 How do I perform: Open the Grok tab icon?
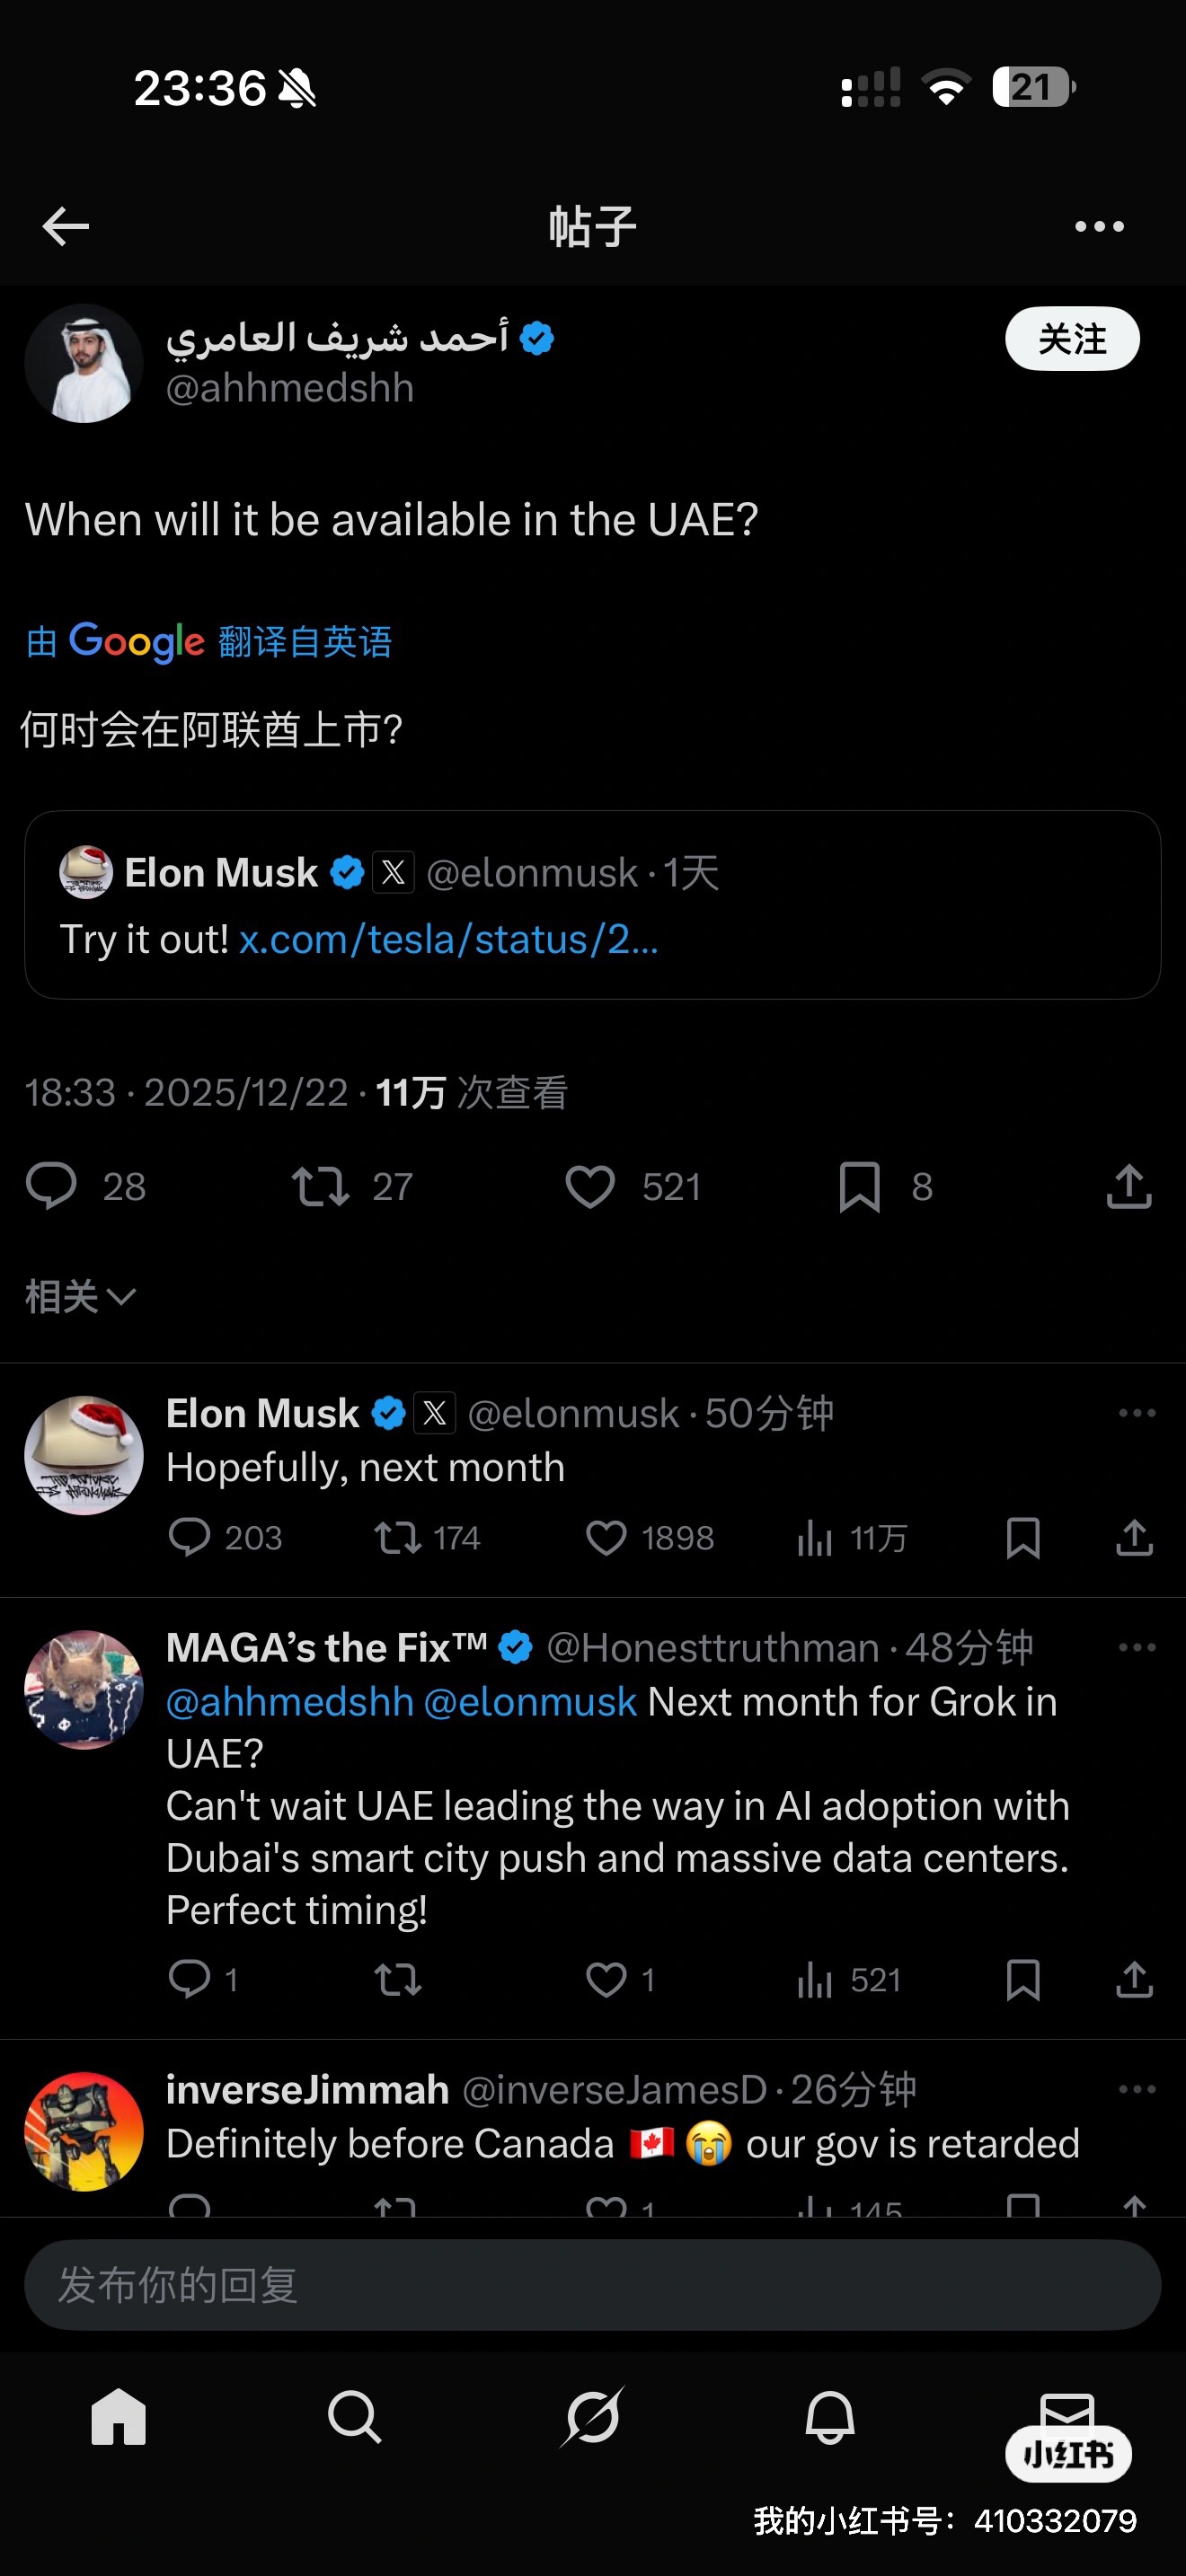point(592,2418)
